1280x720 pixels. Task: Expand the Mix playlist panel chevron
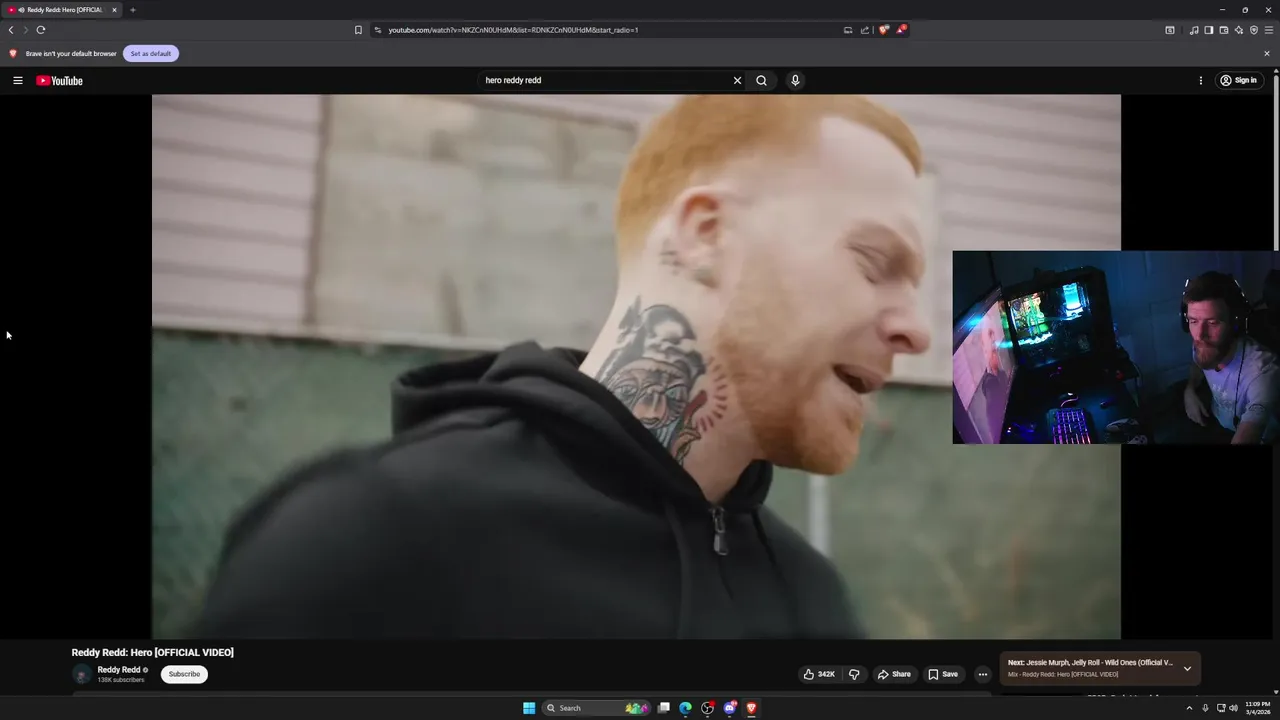point(1187,668)
